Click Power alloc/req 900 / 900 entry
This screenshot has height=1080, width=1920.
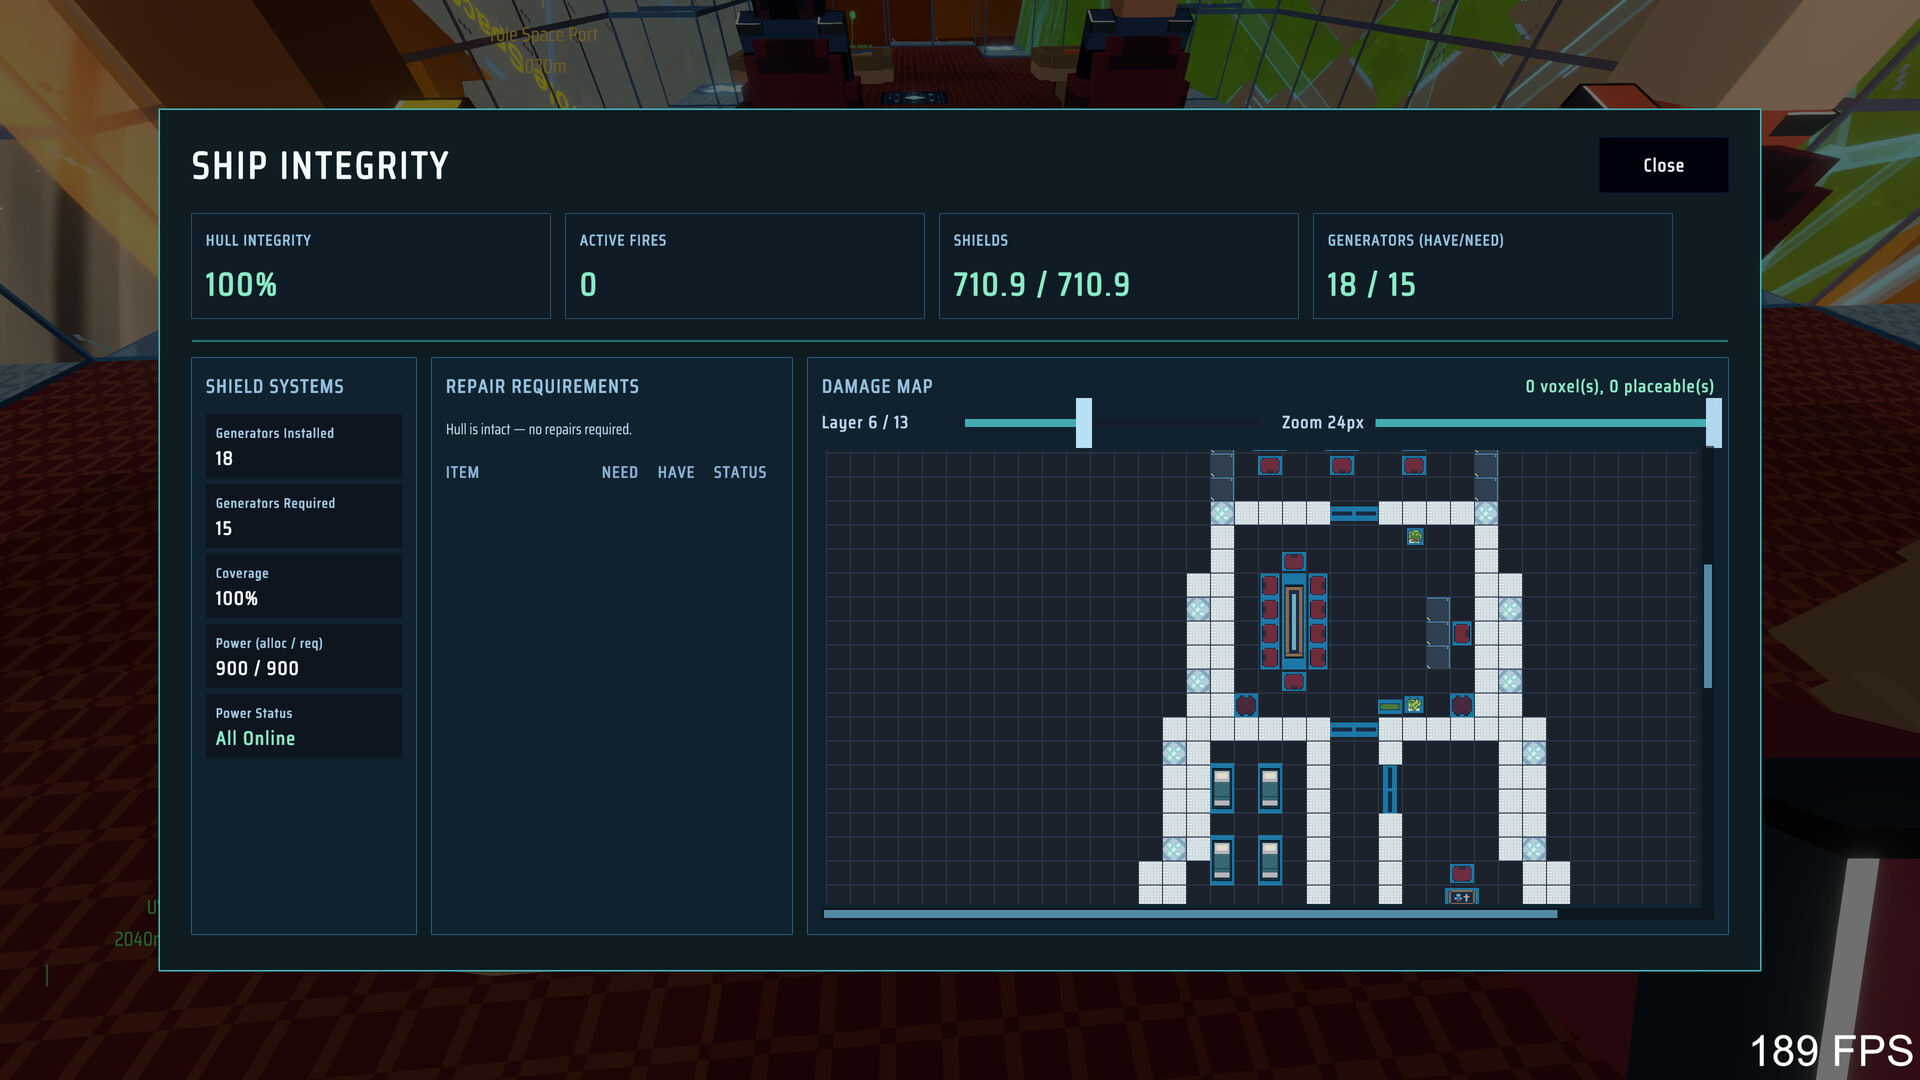[x=304, y=656]
